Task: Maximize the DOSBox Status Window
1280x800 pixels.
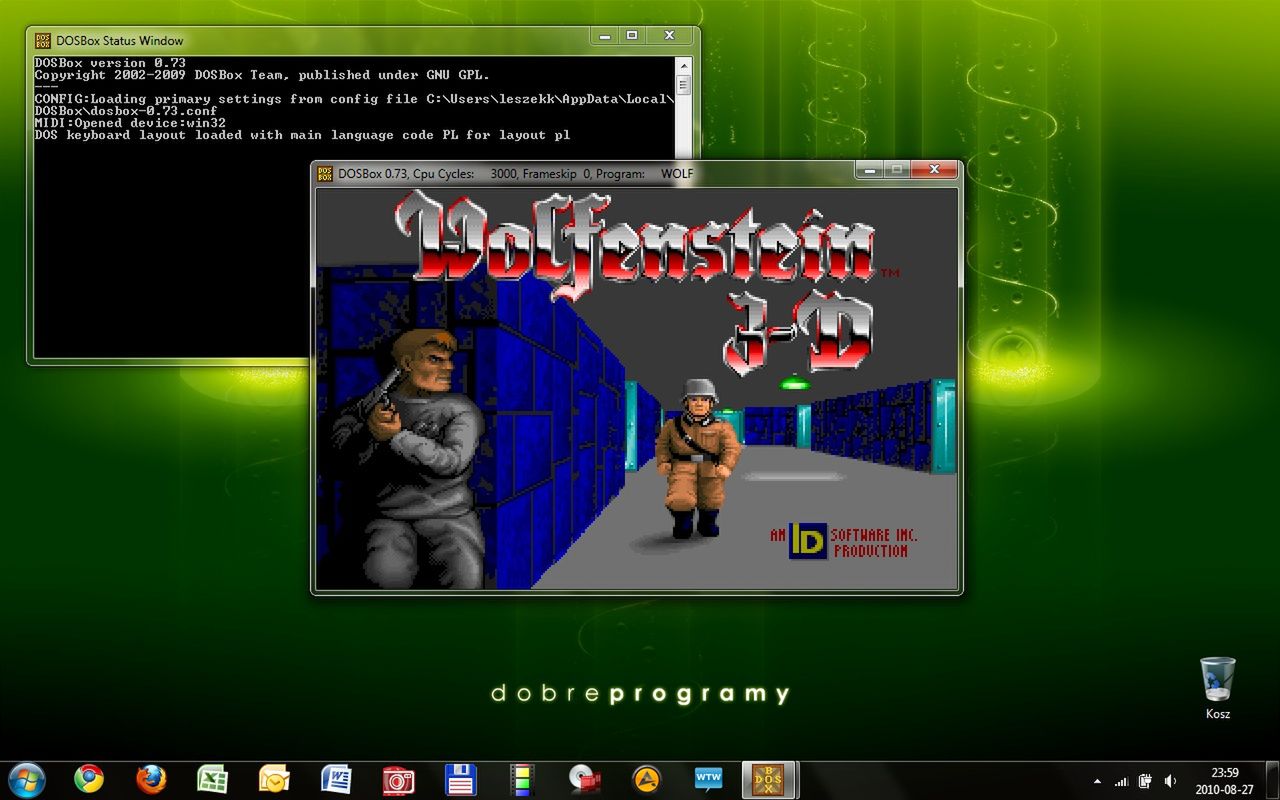Action: (x=631, y=36)
